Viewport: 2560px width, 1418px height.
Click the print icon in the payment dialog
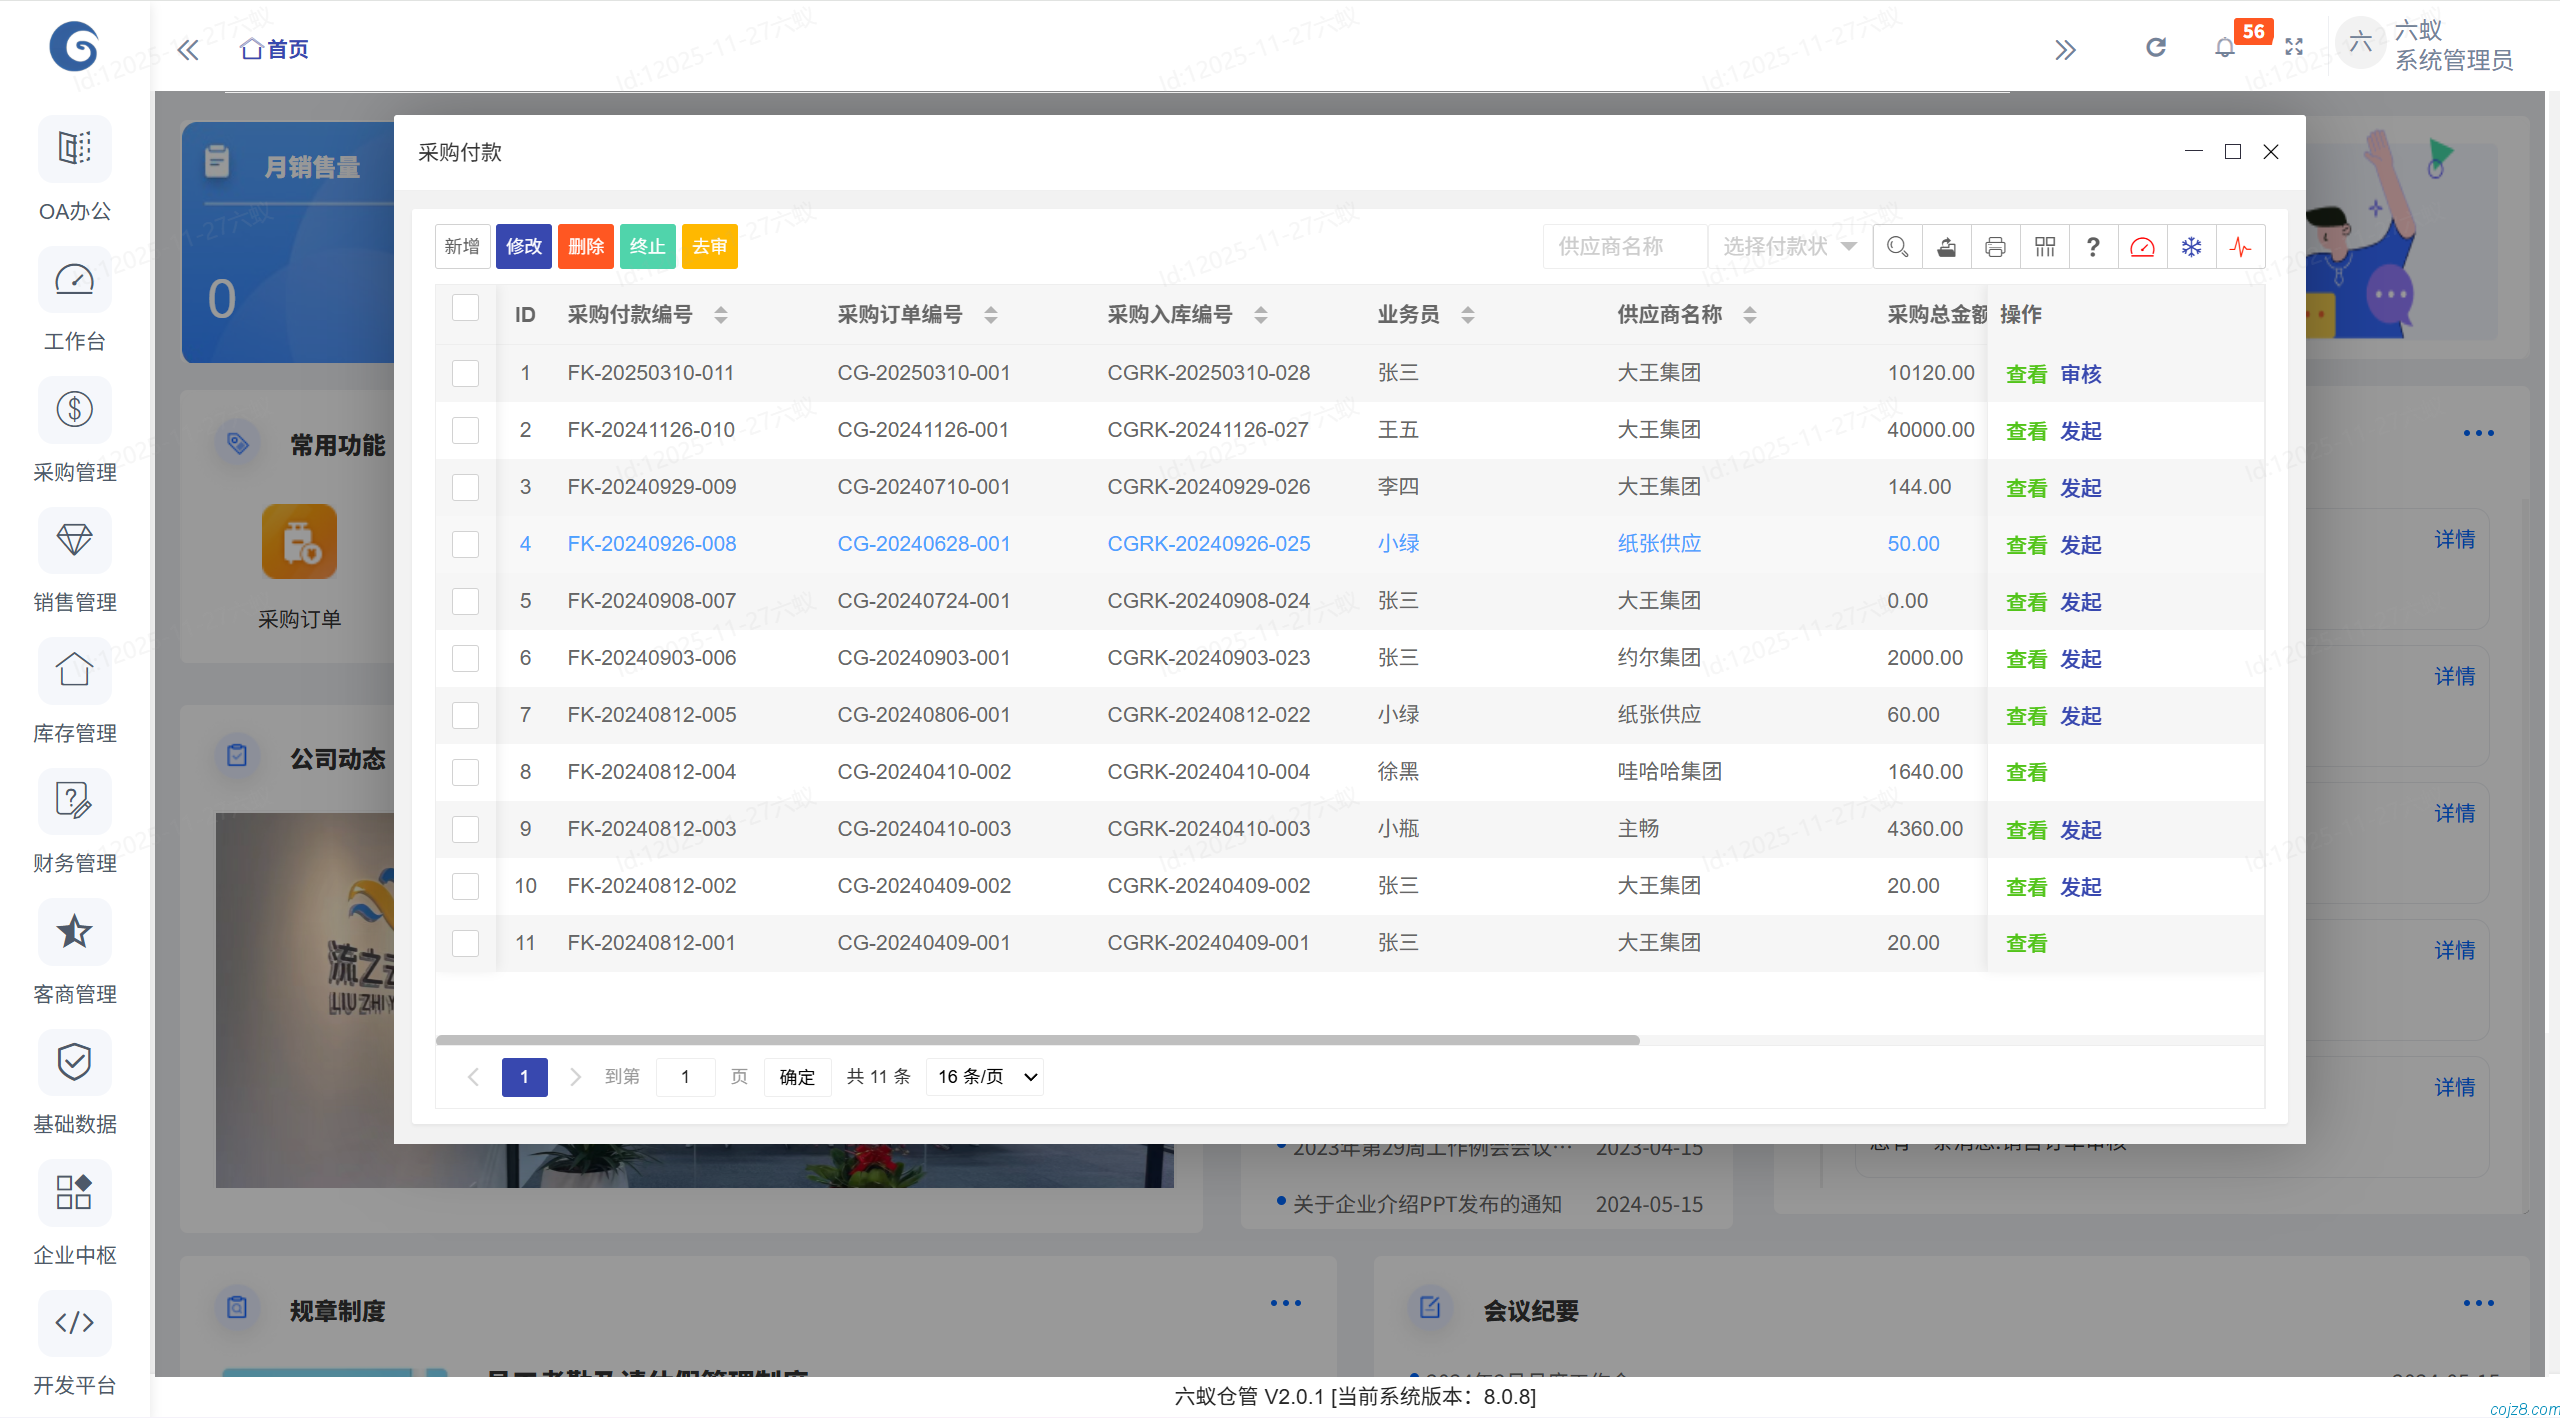pos(1995,246)
